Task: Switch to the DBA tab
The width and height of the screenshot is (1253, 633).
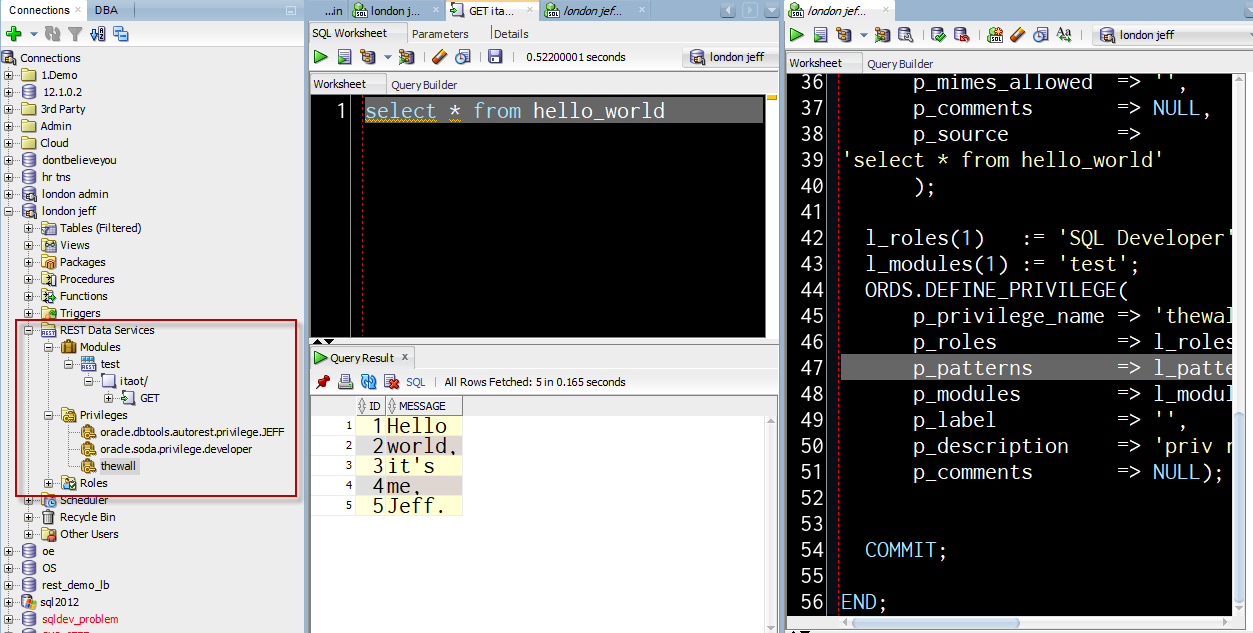Action: [106, 10]
